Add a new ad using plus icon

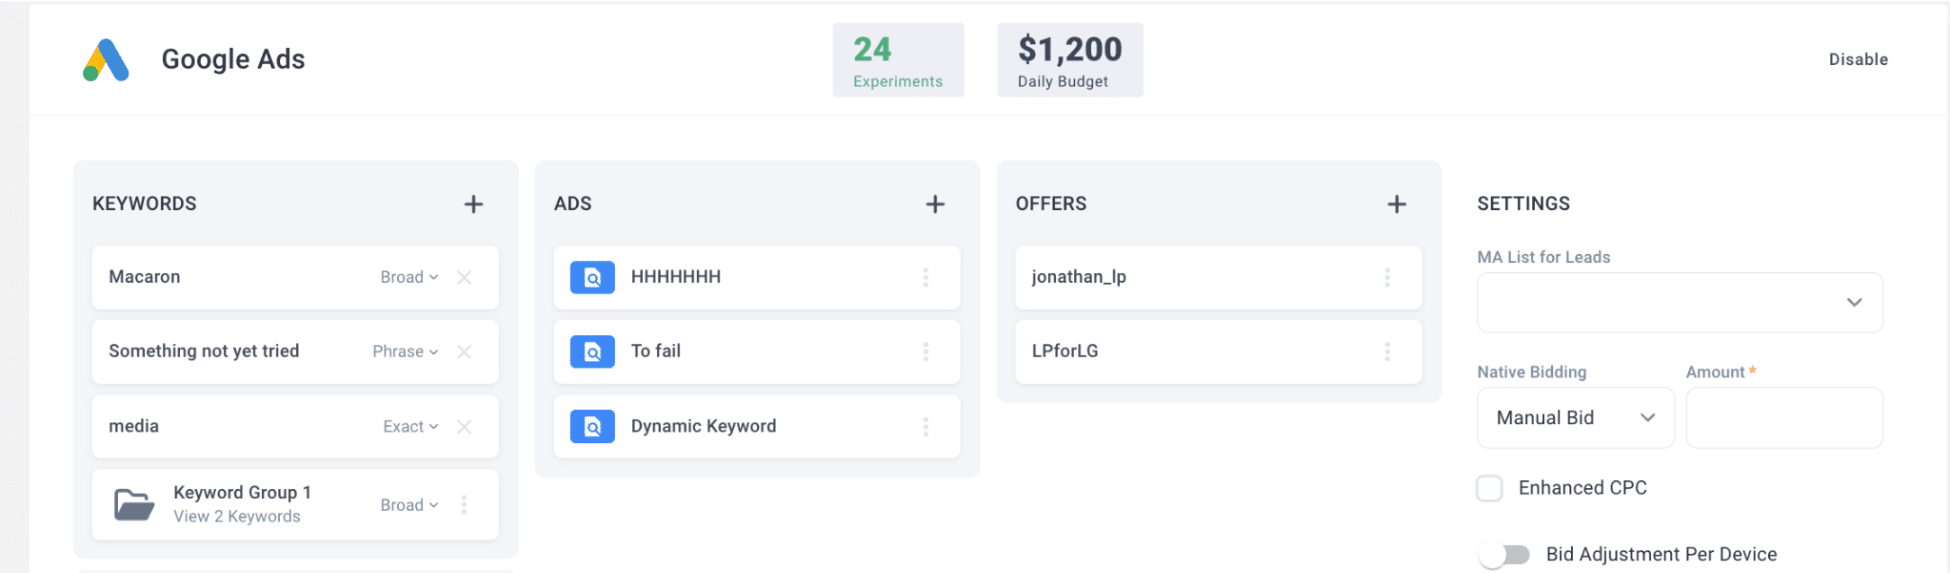click(935, 204)
